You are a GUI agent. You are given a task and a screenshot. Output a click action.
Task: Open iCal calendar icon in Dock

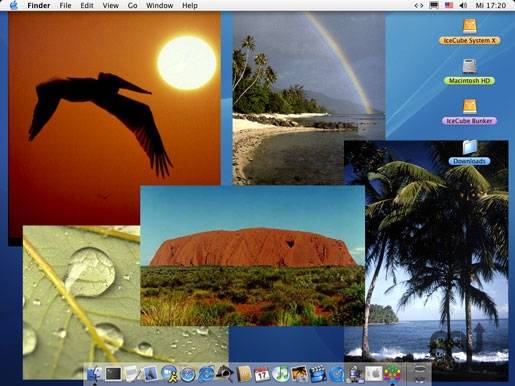tap(262, 375)
